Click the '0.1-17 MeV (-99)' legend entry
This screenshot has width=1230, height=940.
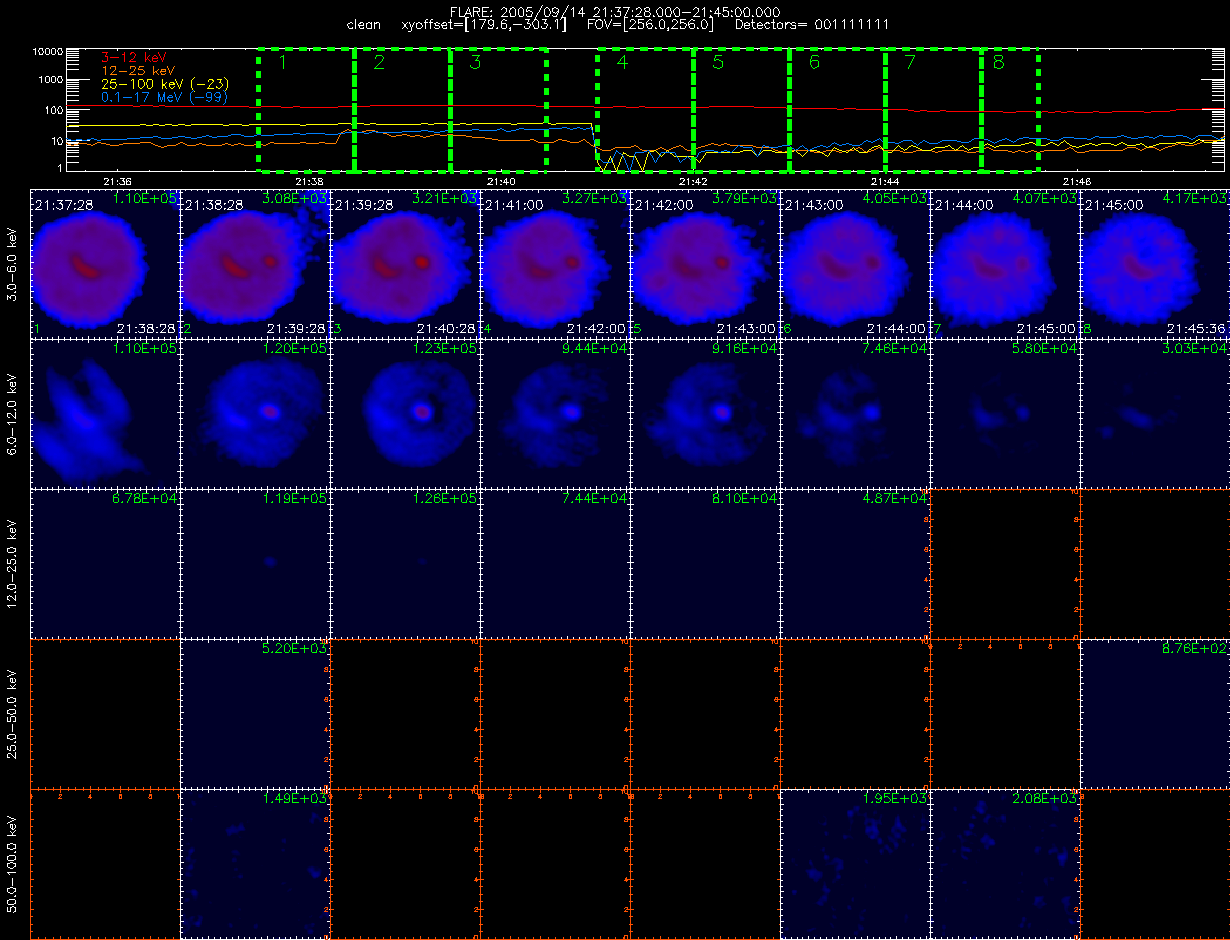point(165,97)
